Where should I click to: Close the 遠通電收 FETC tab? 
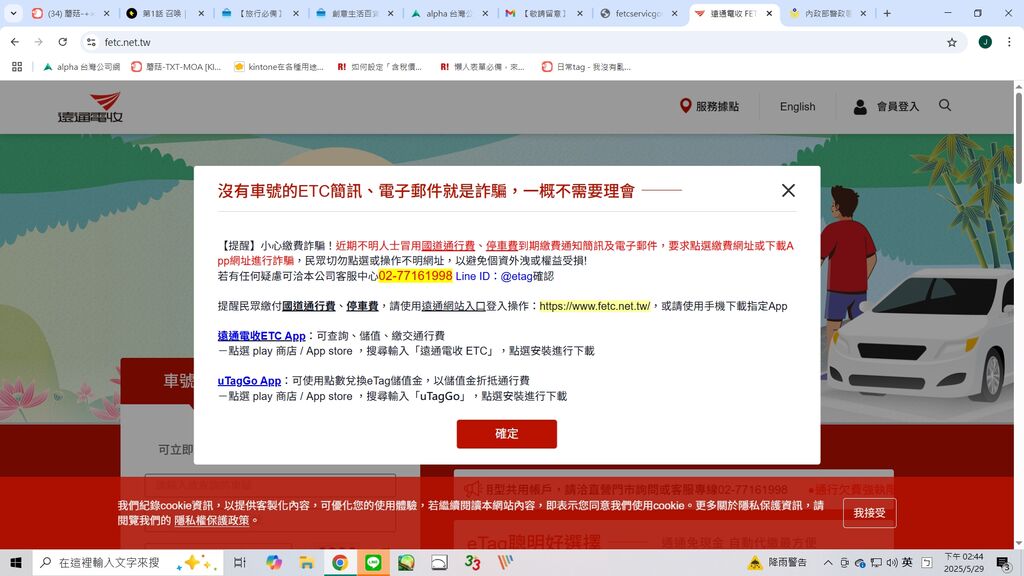(x=769, y=13)
